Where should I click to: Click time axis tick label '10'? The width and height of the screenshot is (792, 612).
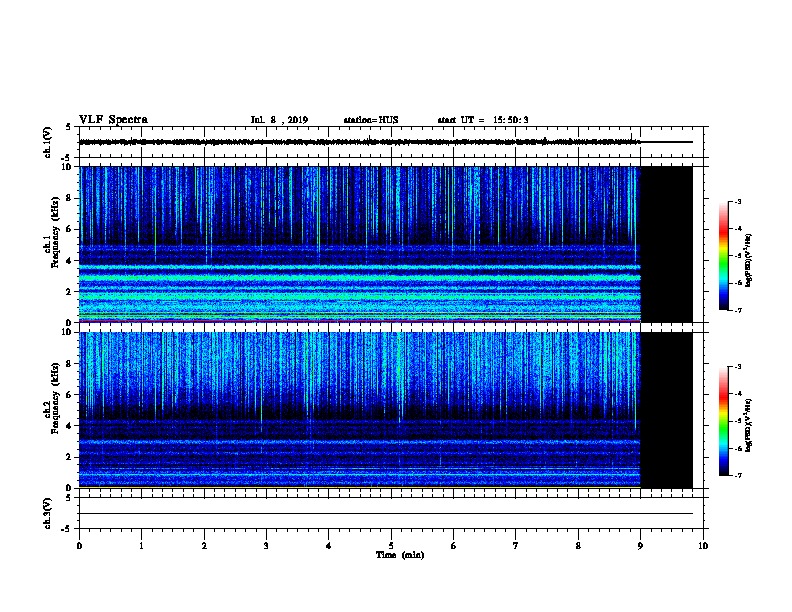[703, 546]
